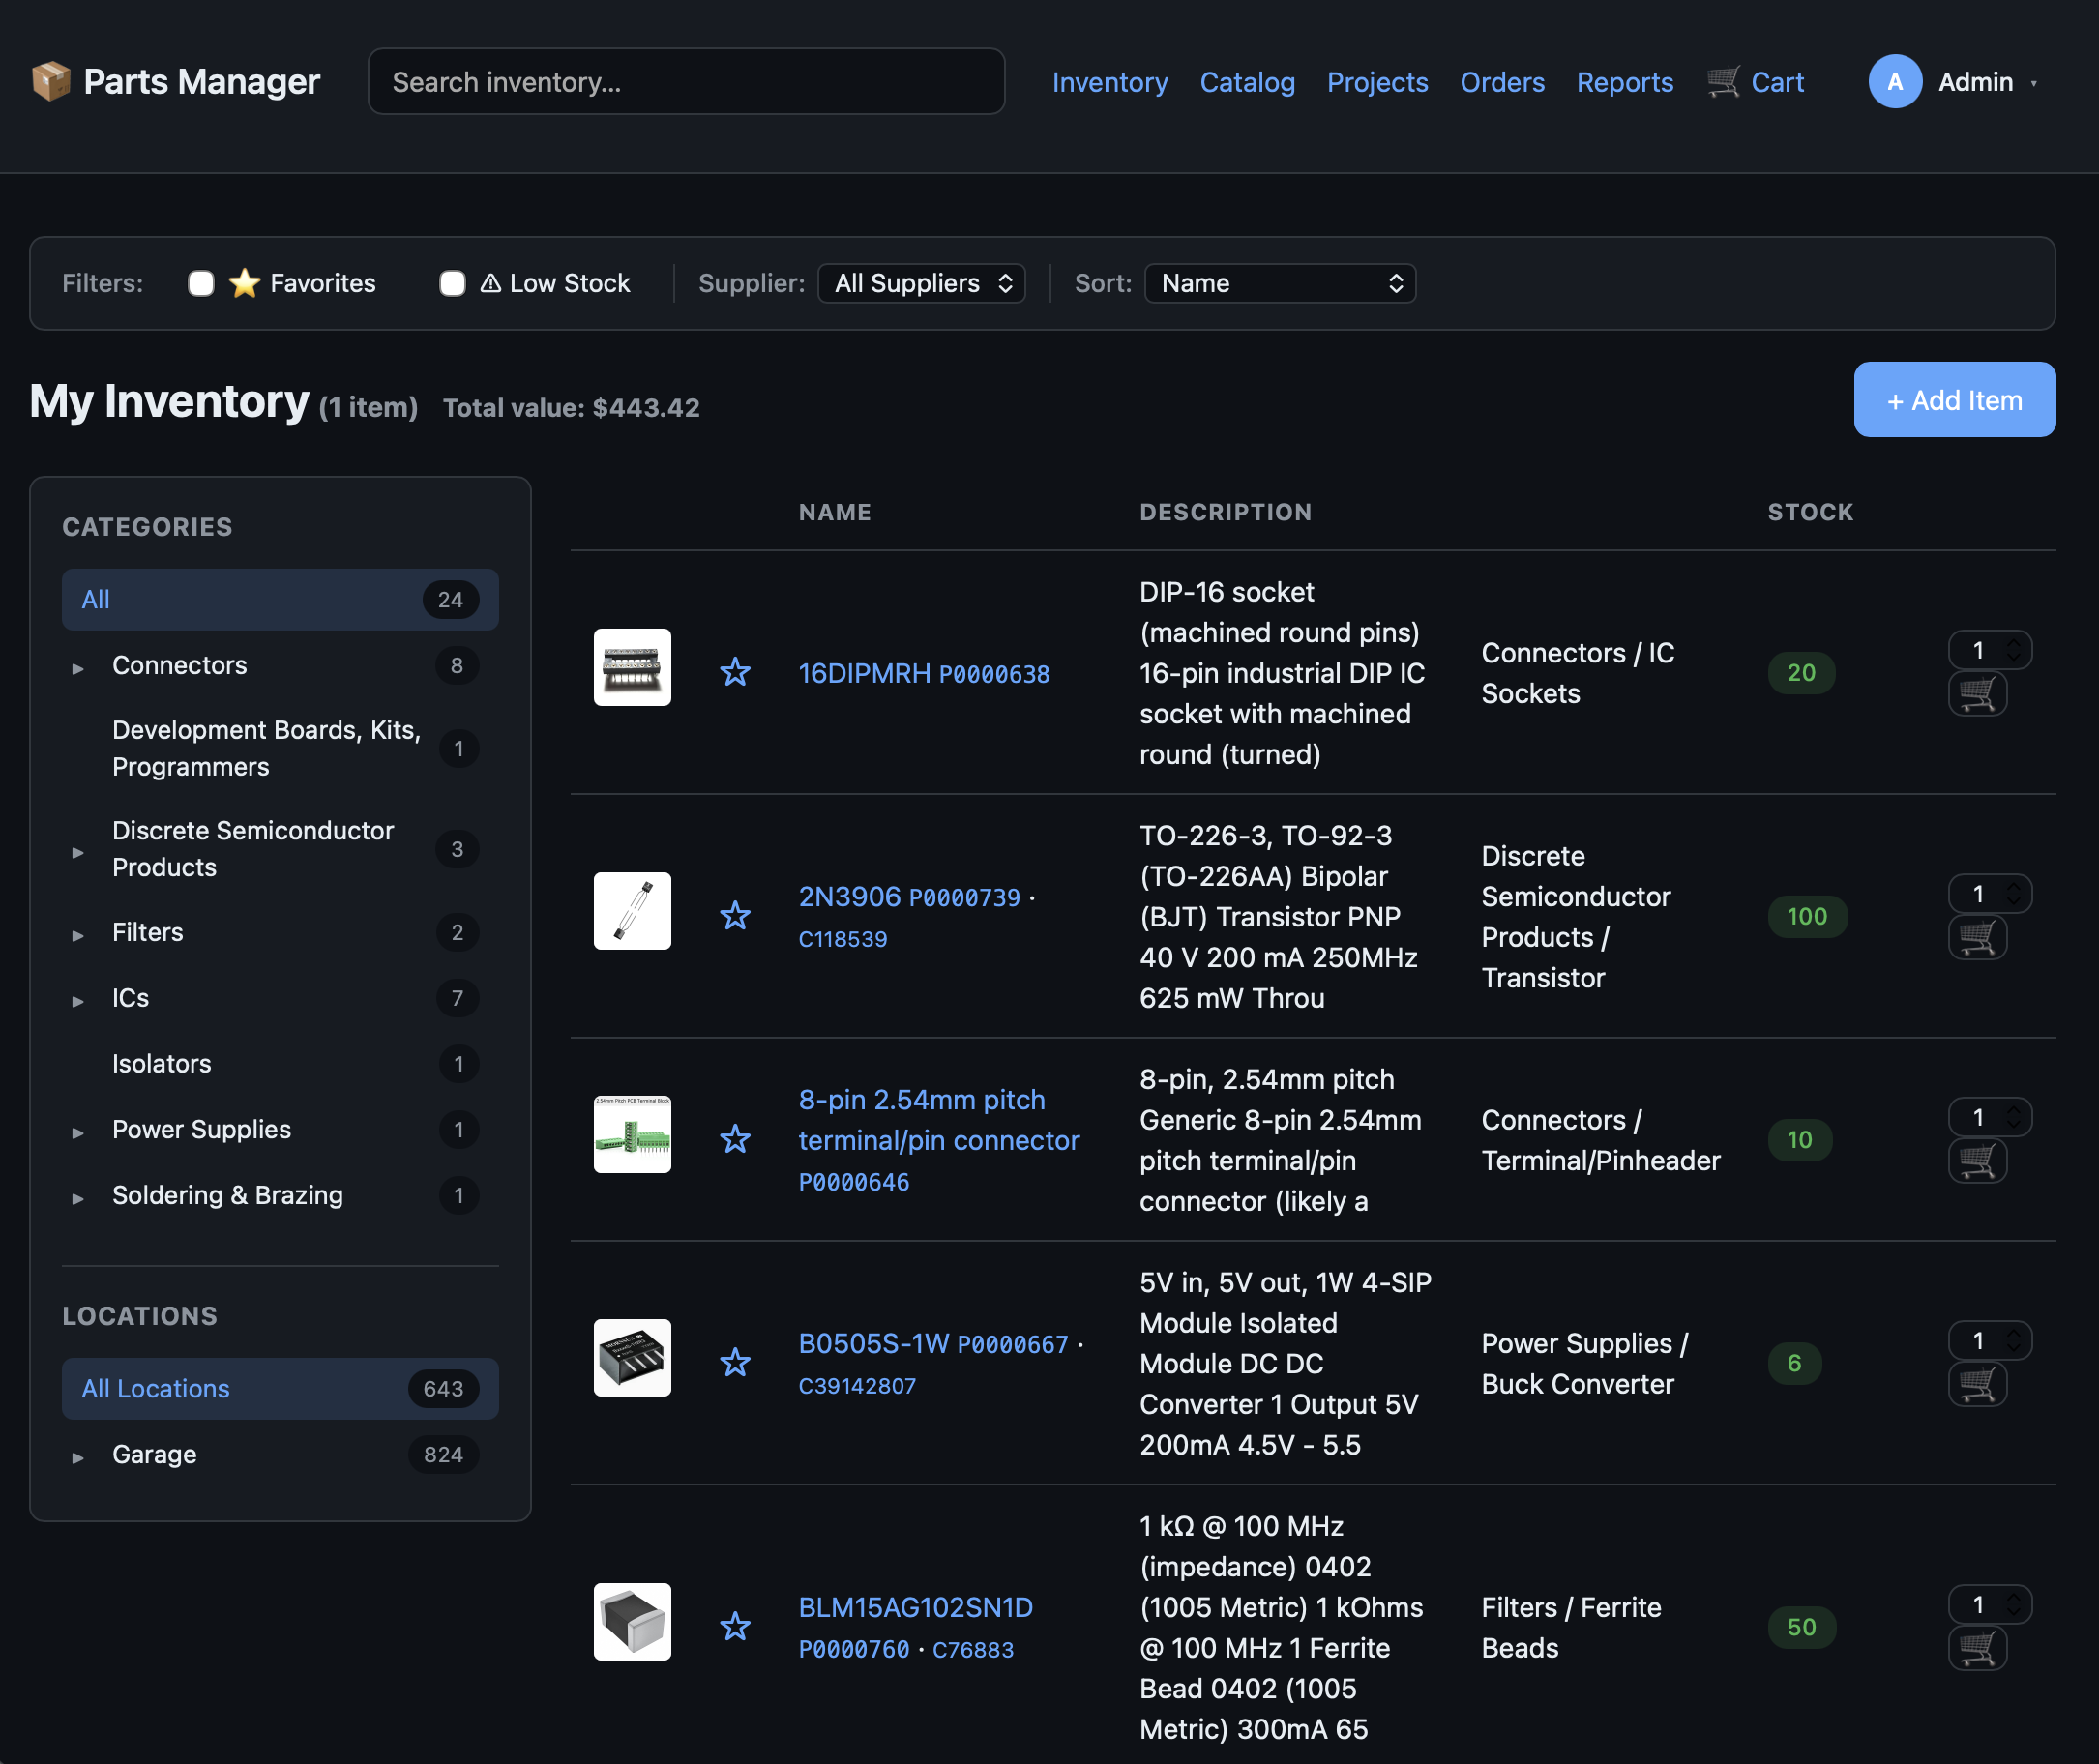Star the 8-pin terminal connector item
Screen dimensions: 2099x1764
click(736, 1138)
